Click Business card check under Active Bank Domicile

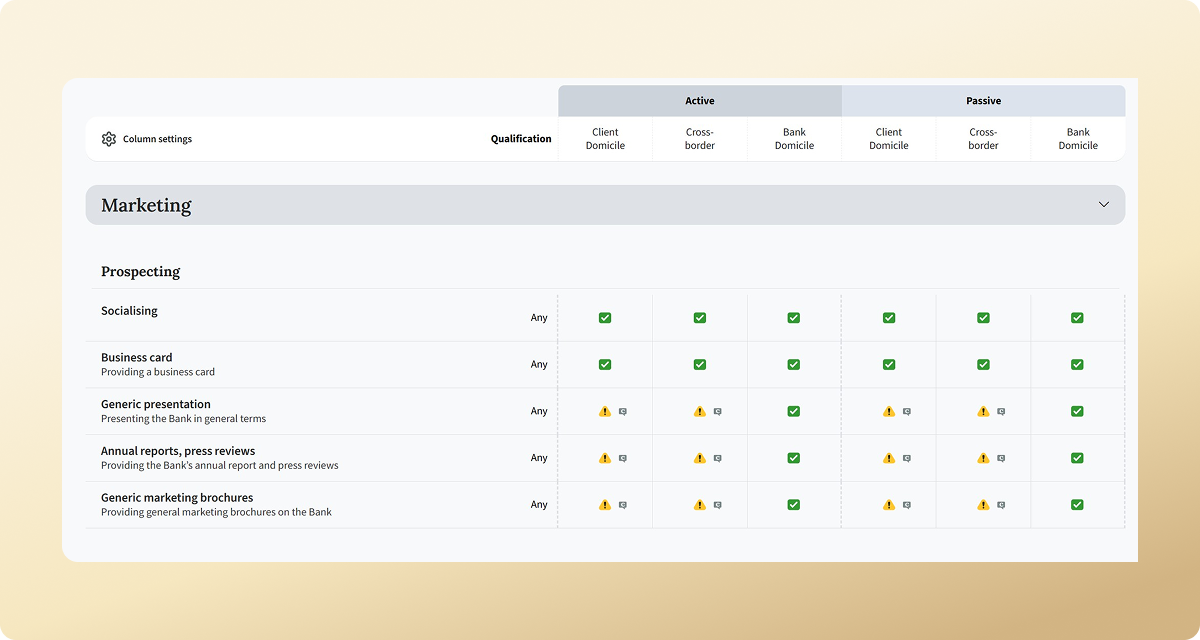point(794,365)
